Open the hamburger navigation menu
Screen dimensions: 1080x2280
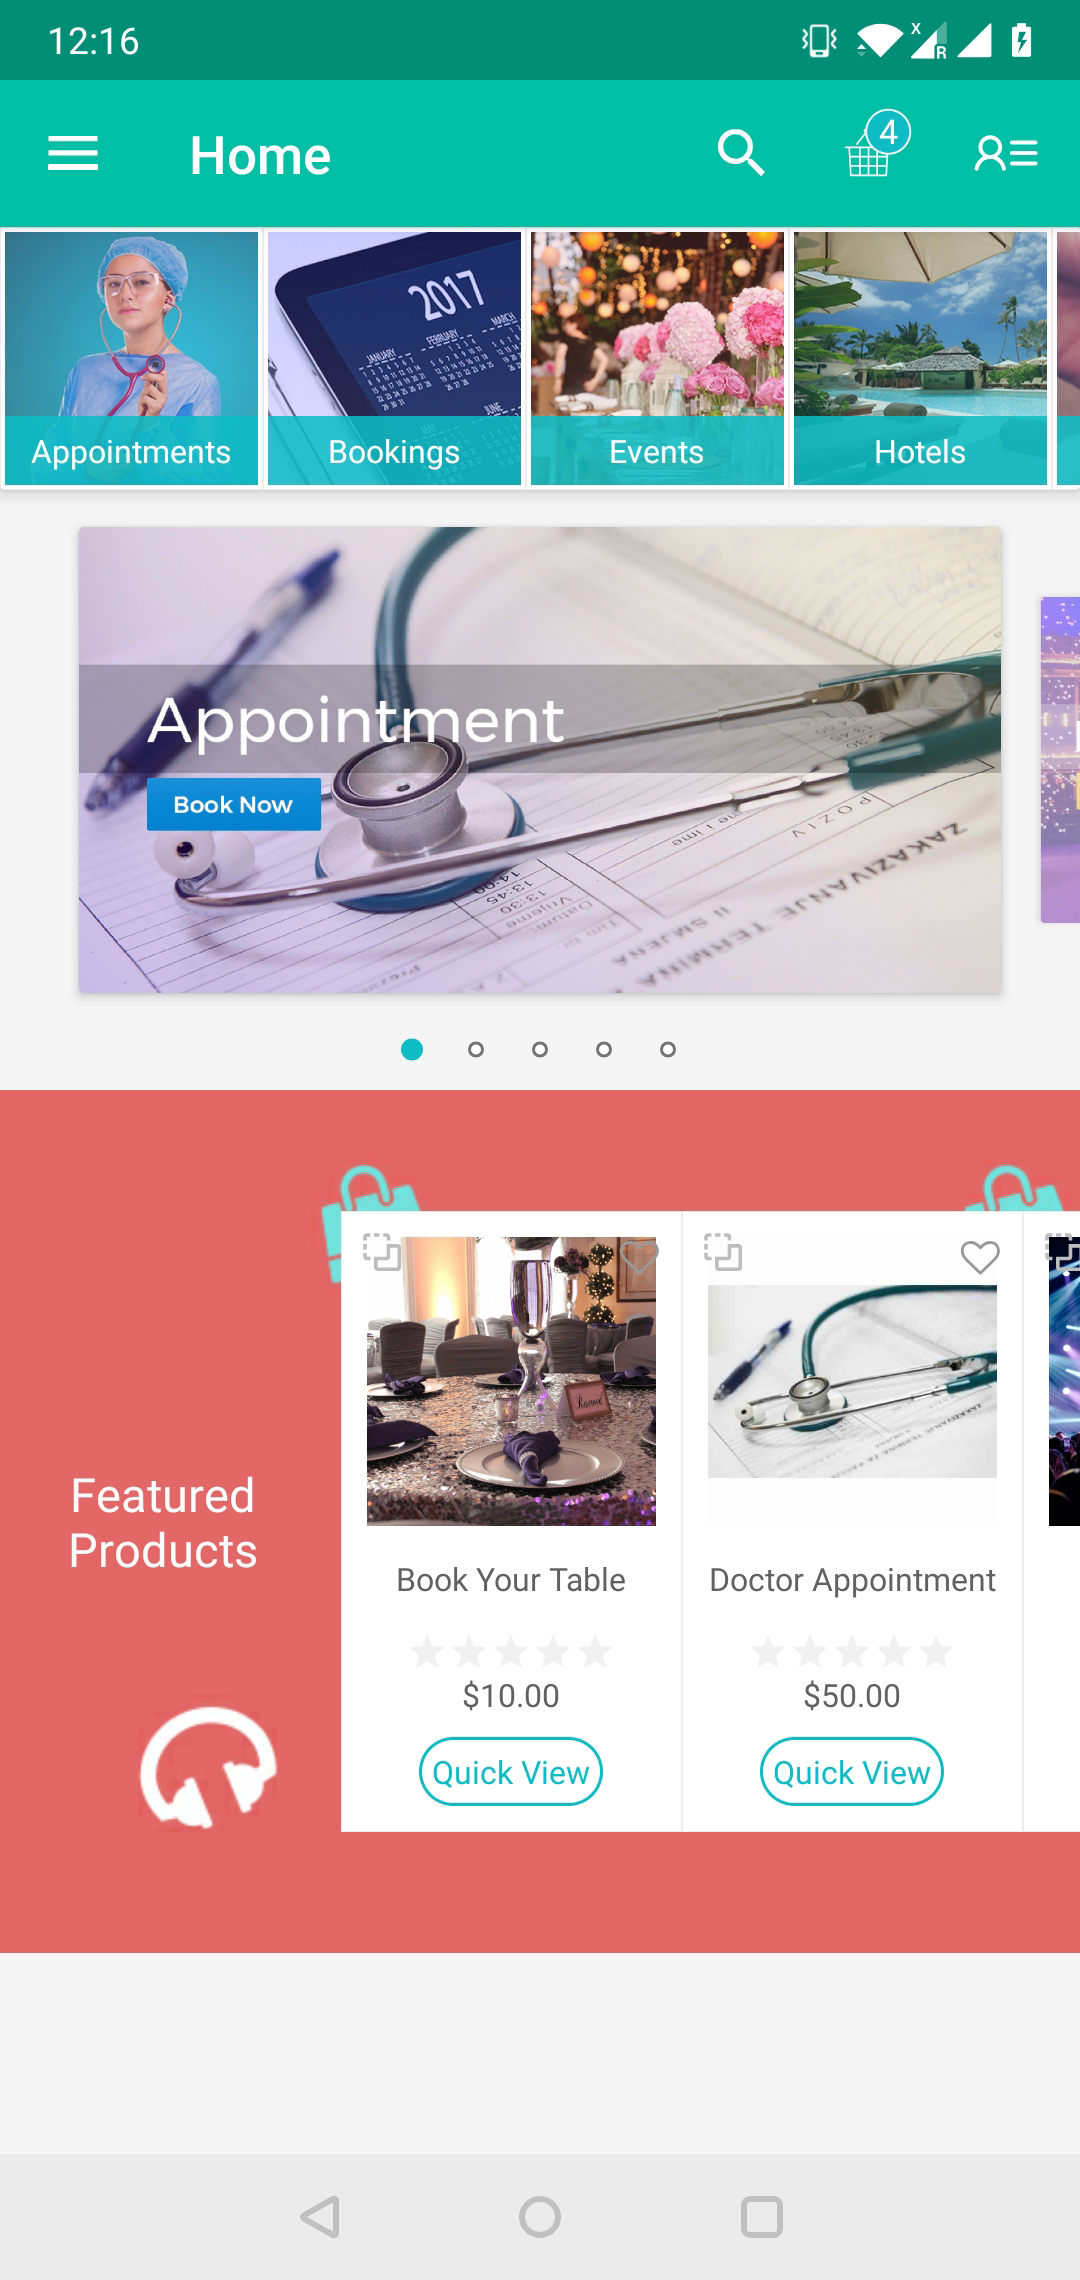click(x=73, y=154)
